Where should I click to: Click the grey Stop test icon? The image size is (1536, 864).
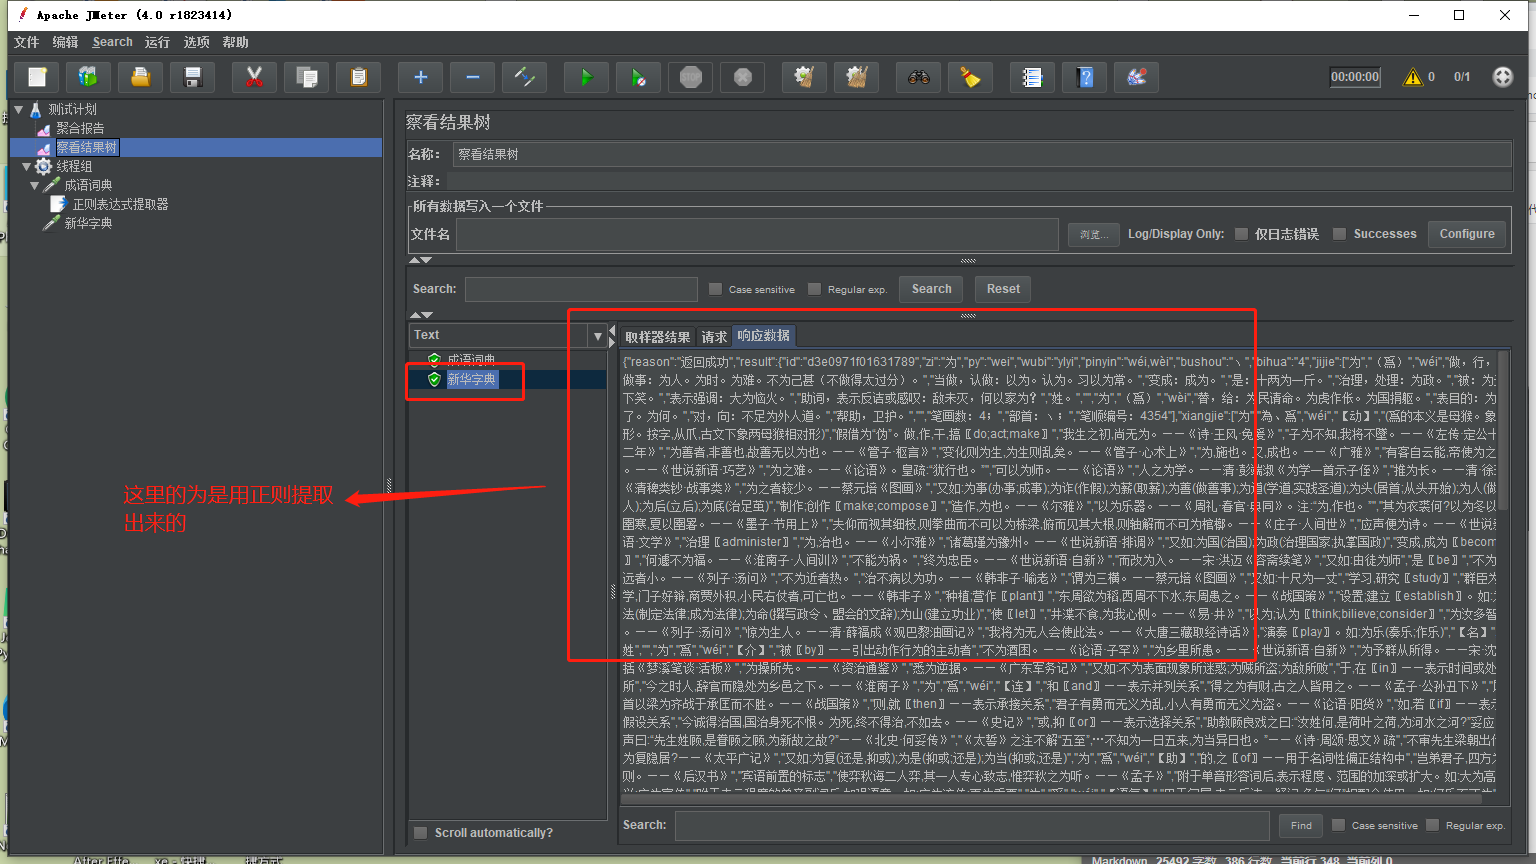(690, 77)
